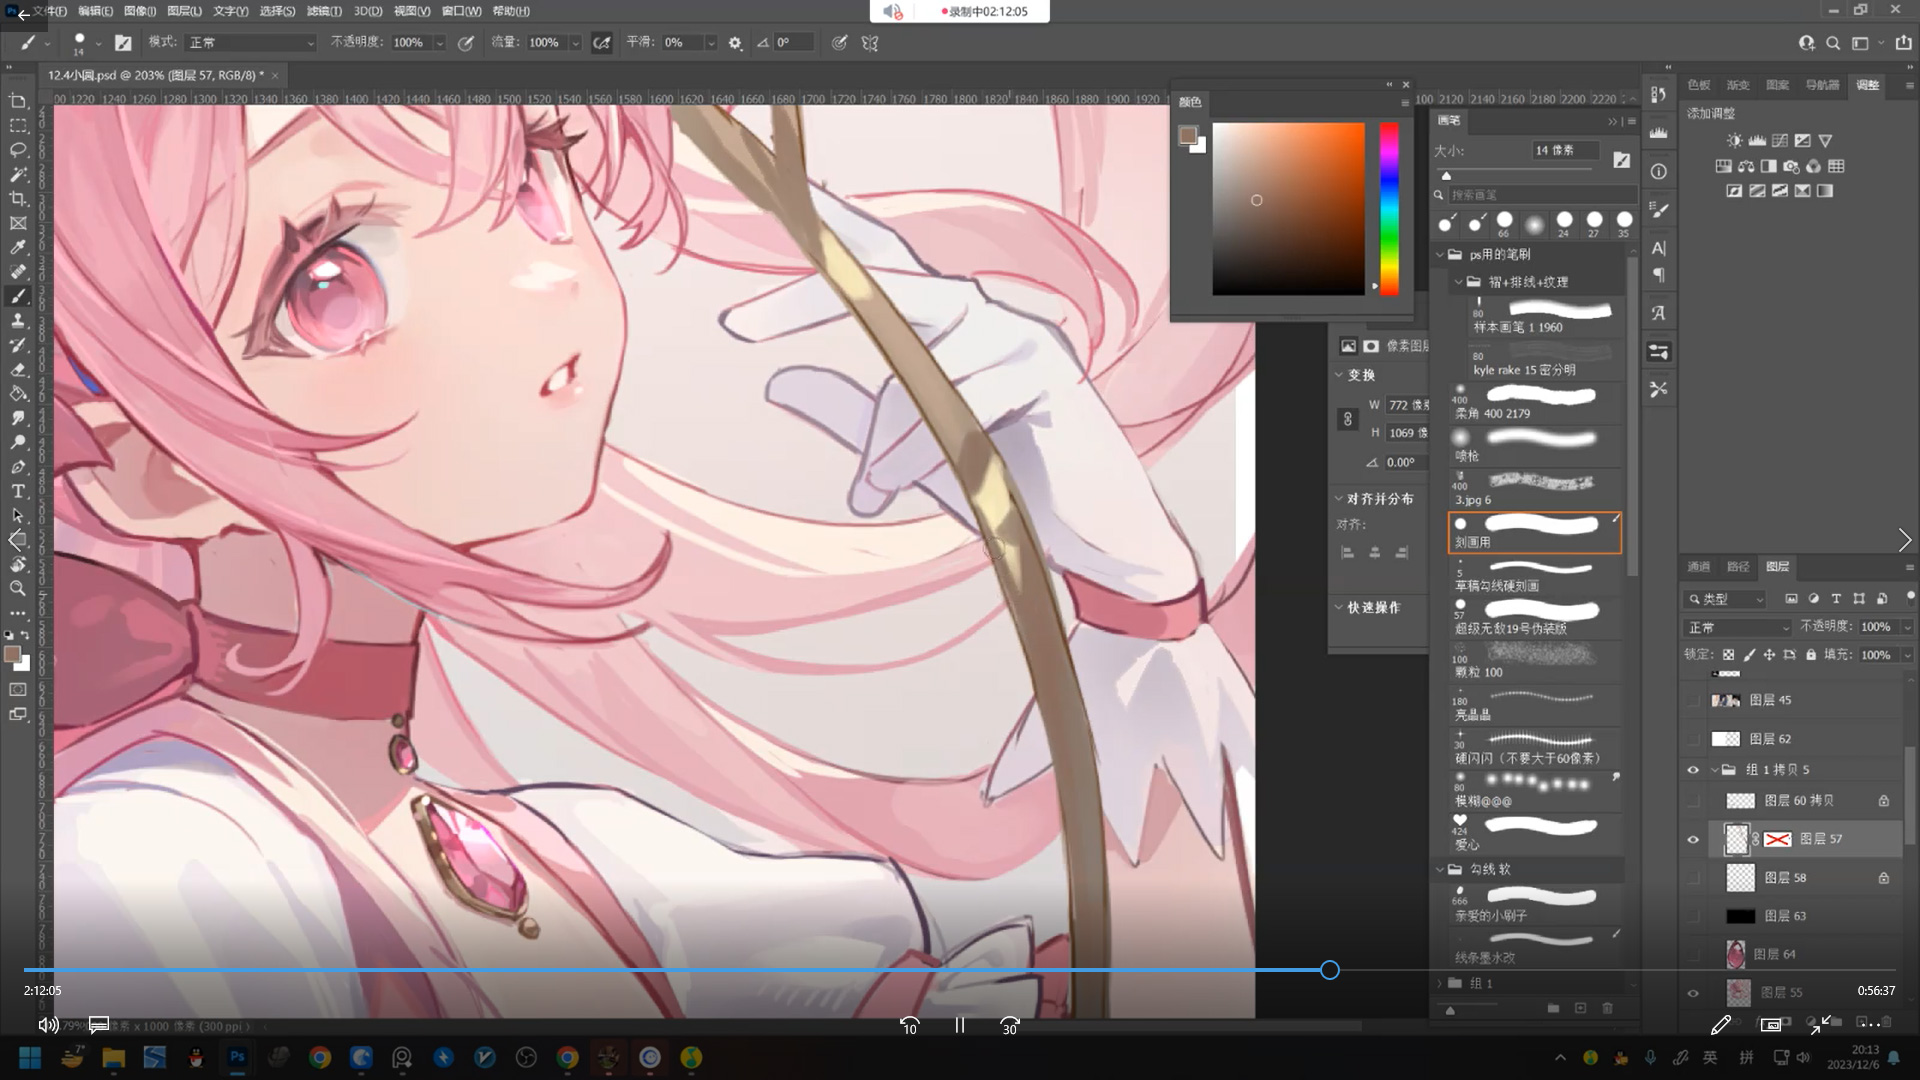The height and width of the screenshot is (1080, 1920).
Task: Select the Zoom tool
Action: coord(18,589)
